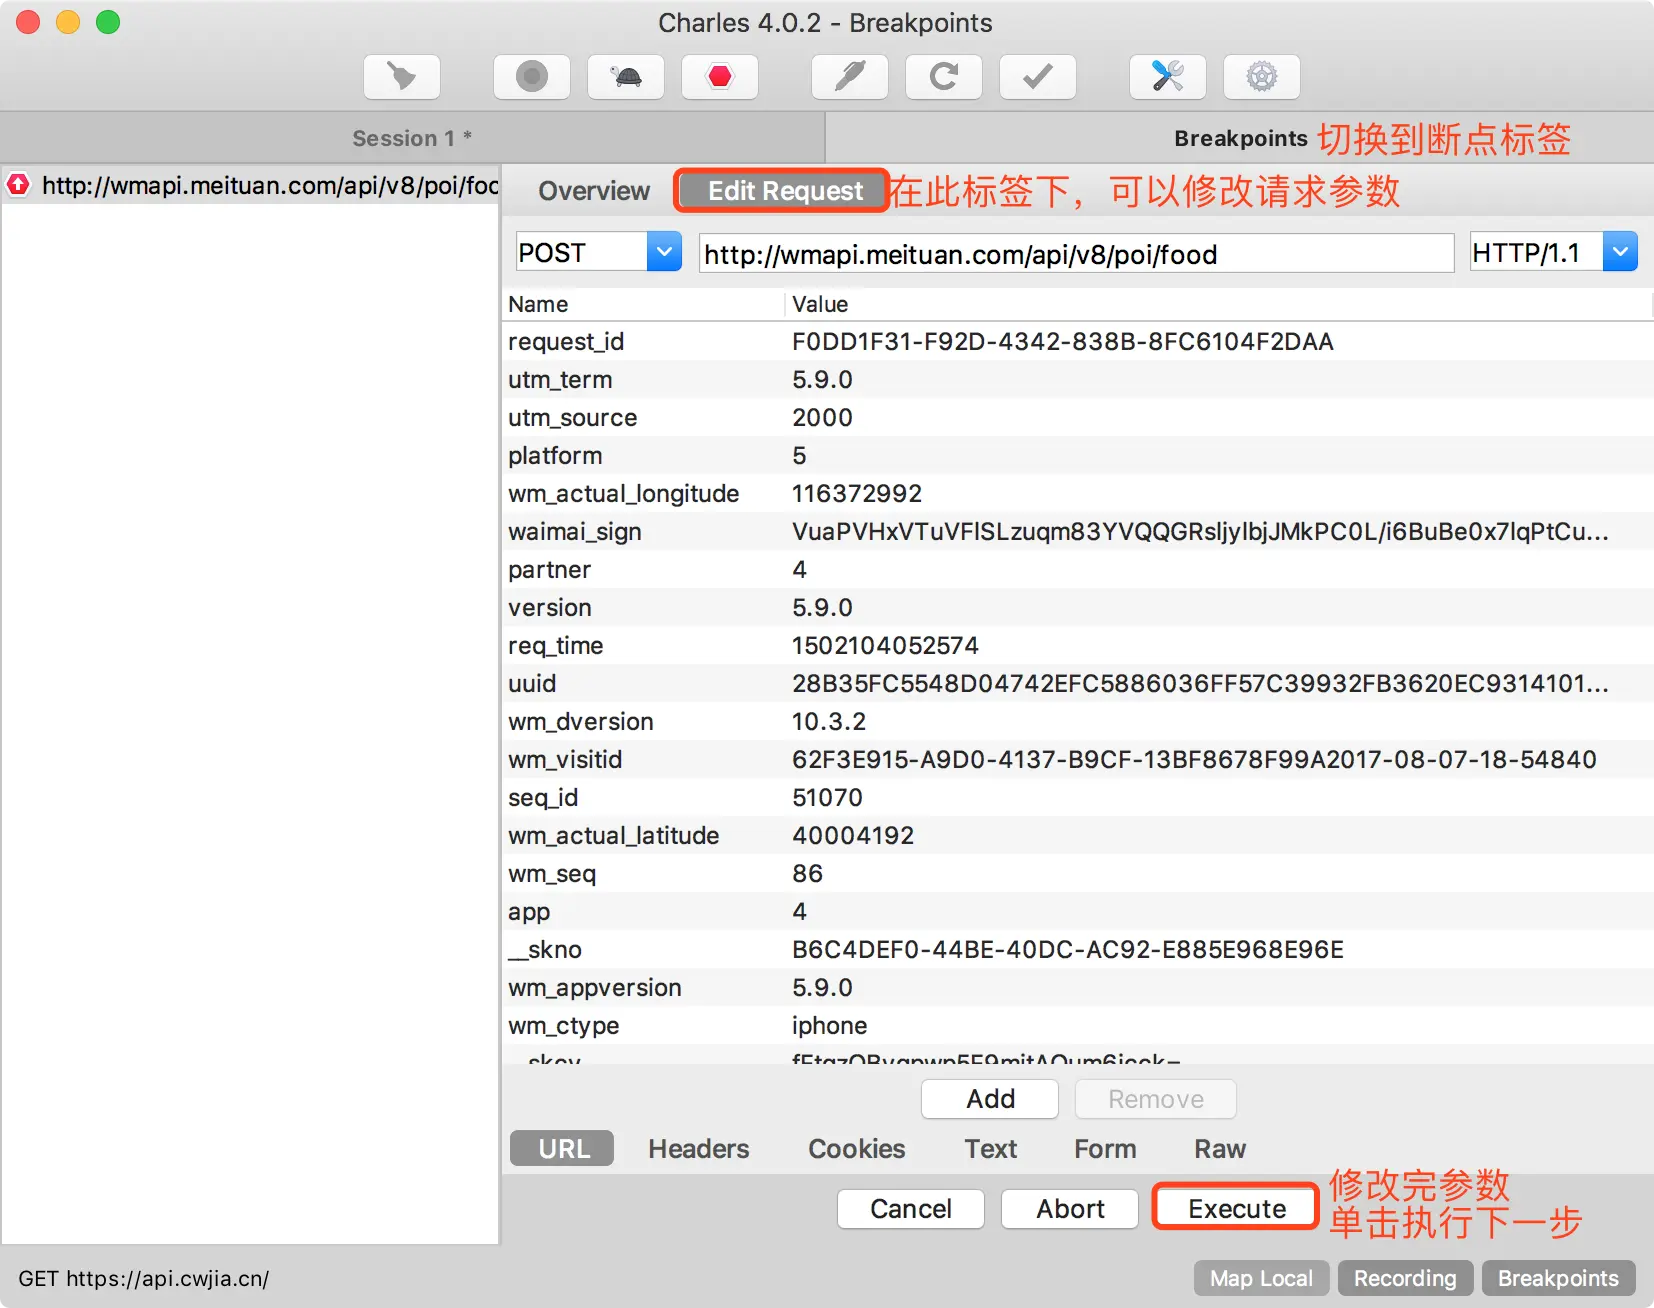Edit the request URL input field
The width and height of the screenshot is (1654, 1308).
coord(1076,254)
